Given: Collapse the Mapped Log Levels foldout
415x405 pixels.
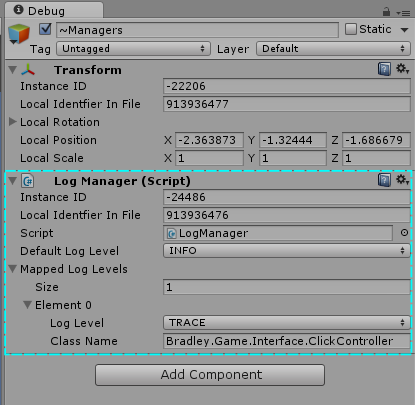Looking at the screenshot, I should pos(13,269).
